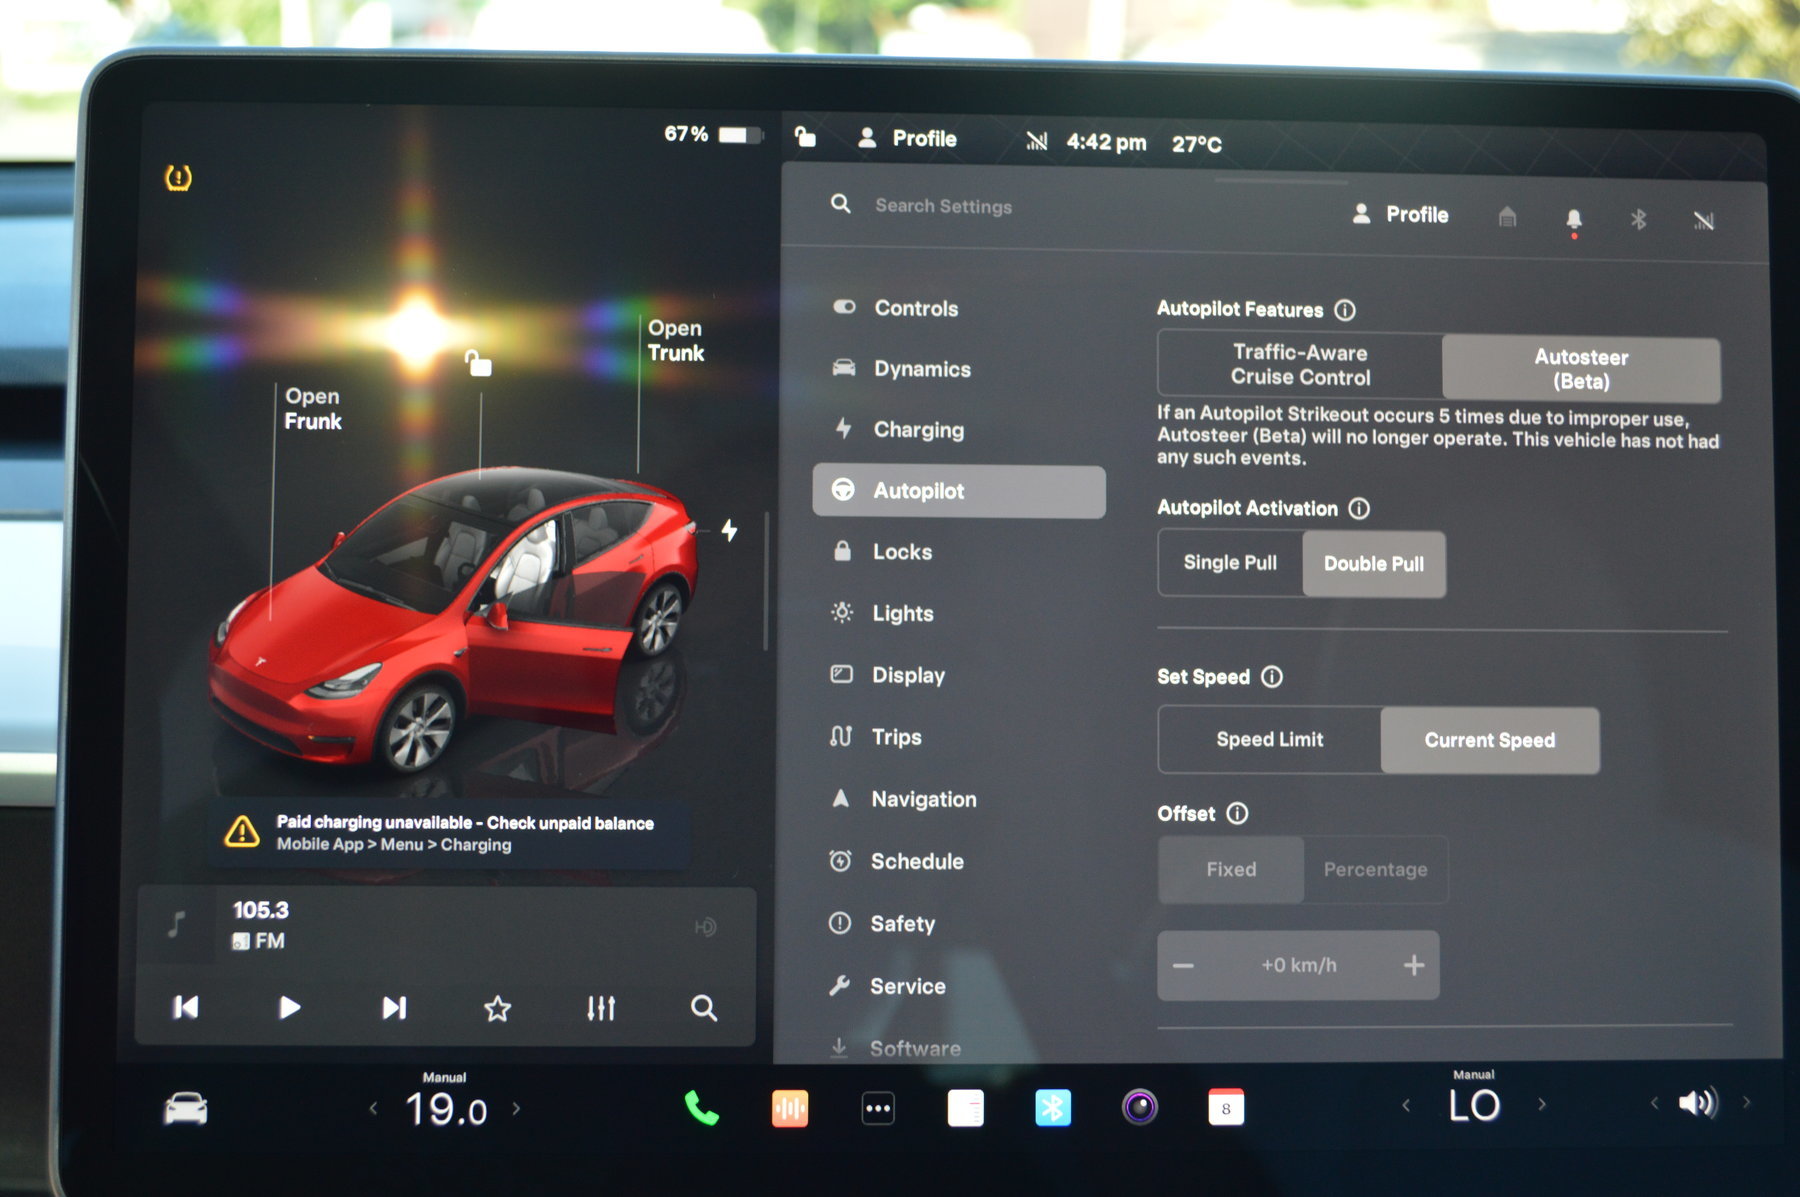The image size is (1800, 1197).
Task: Show all apps with three-dot icon
Action: [878, 1108]
